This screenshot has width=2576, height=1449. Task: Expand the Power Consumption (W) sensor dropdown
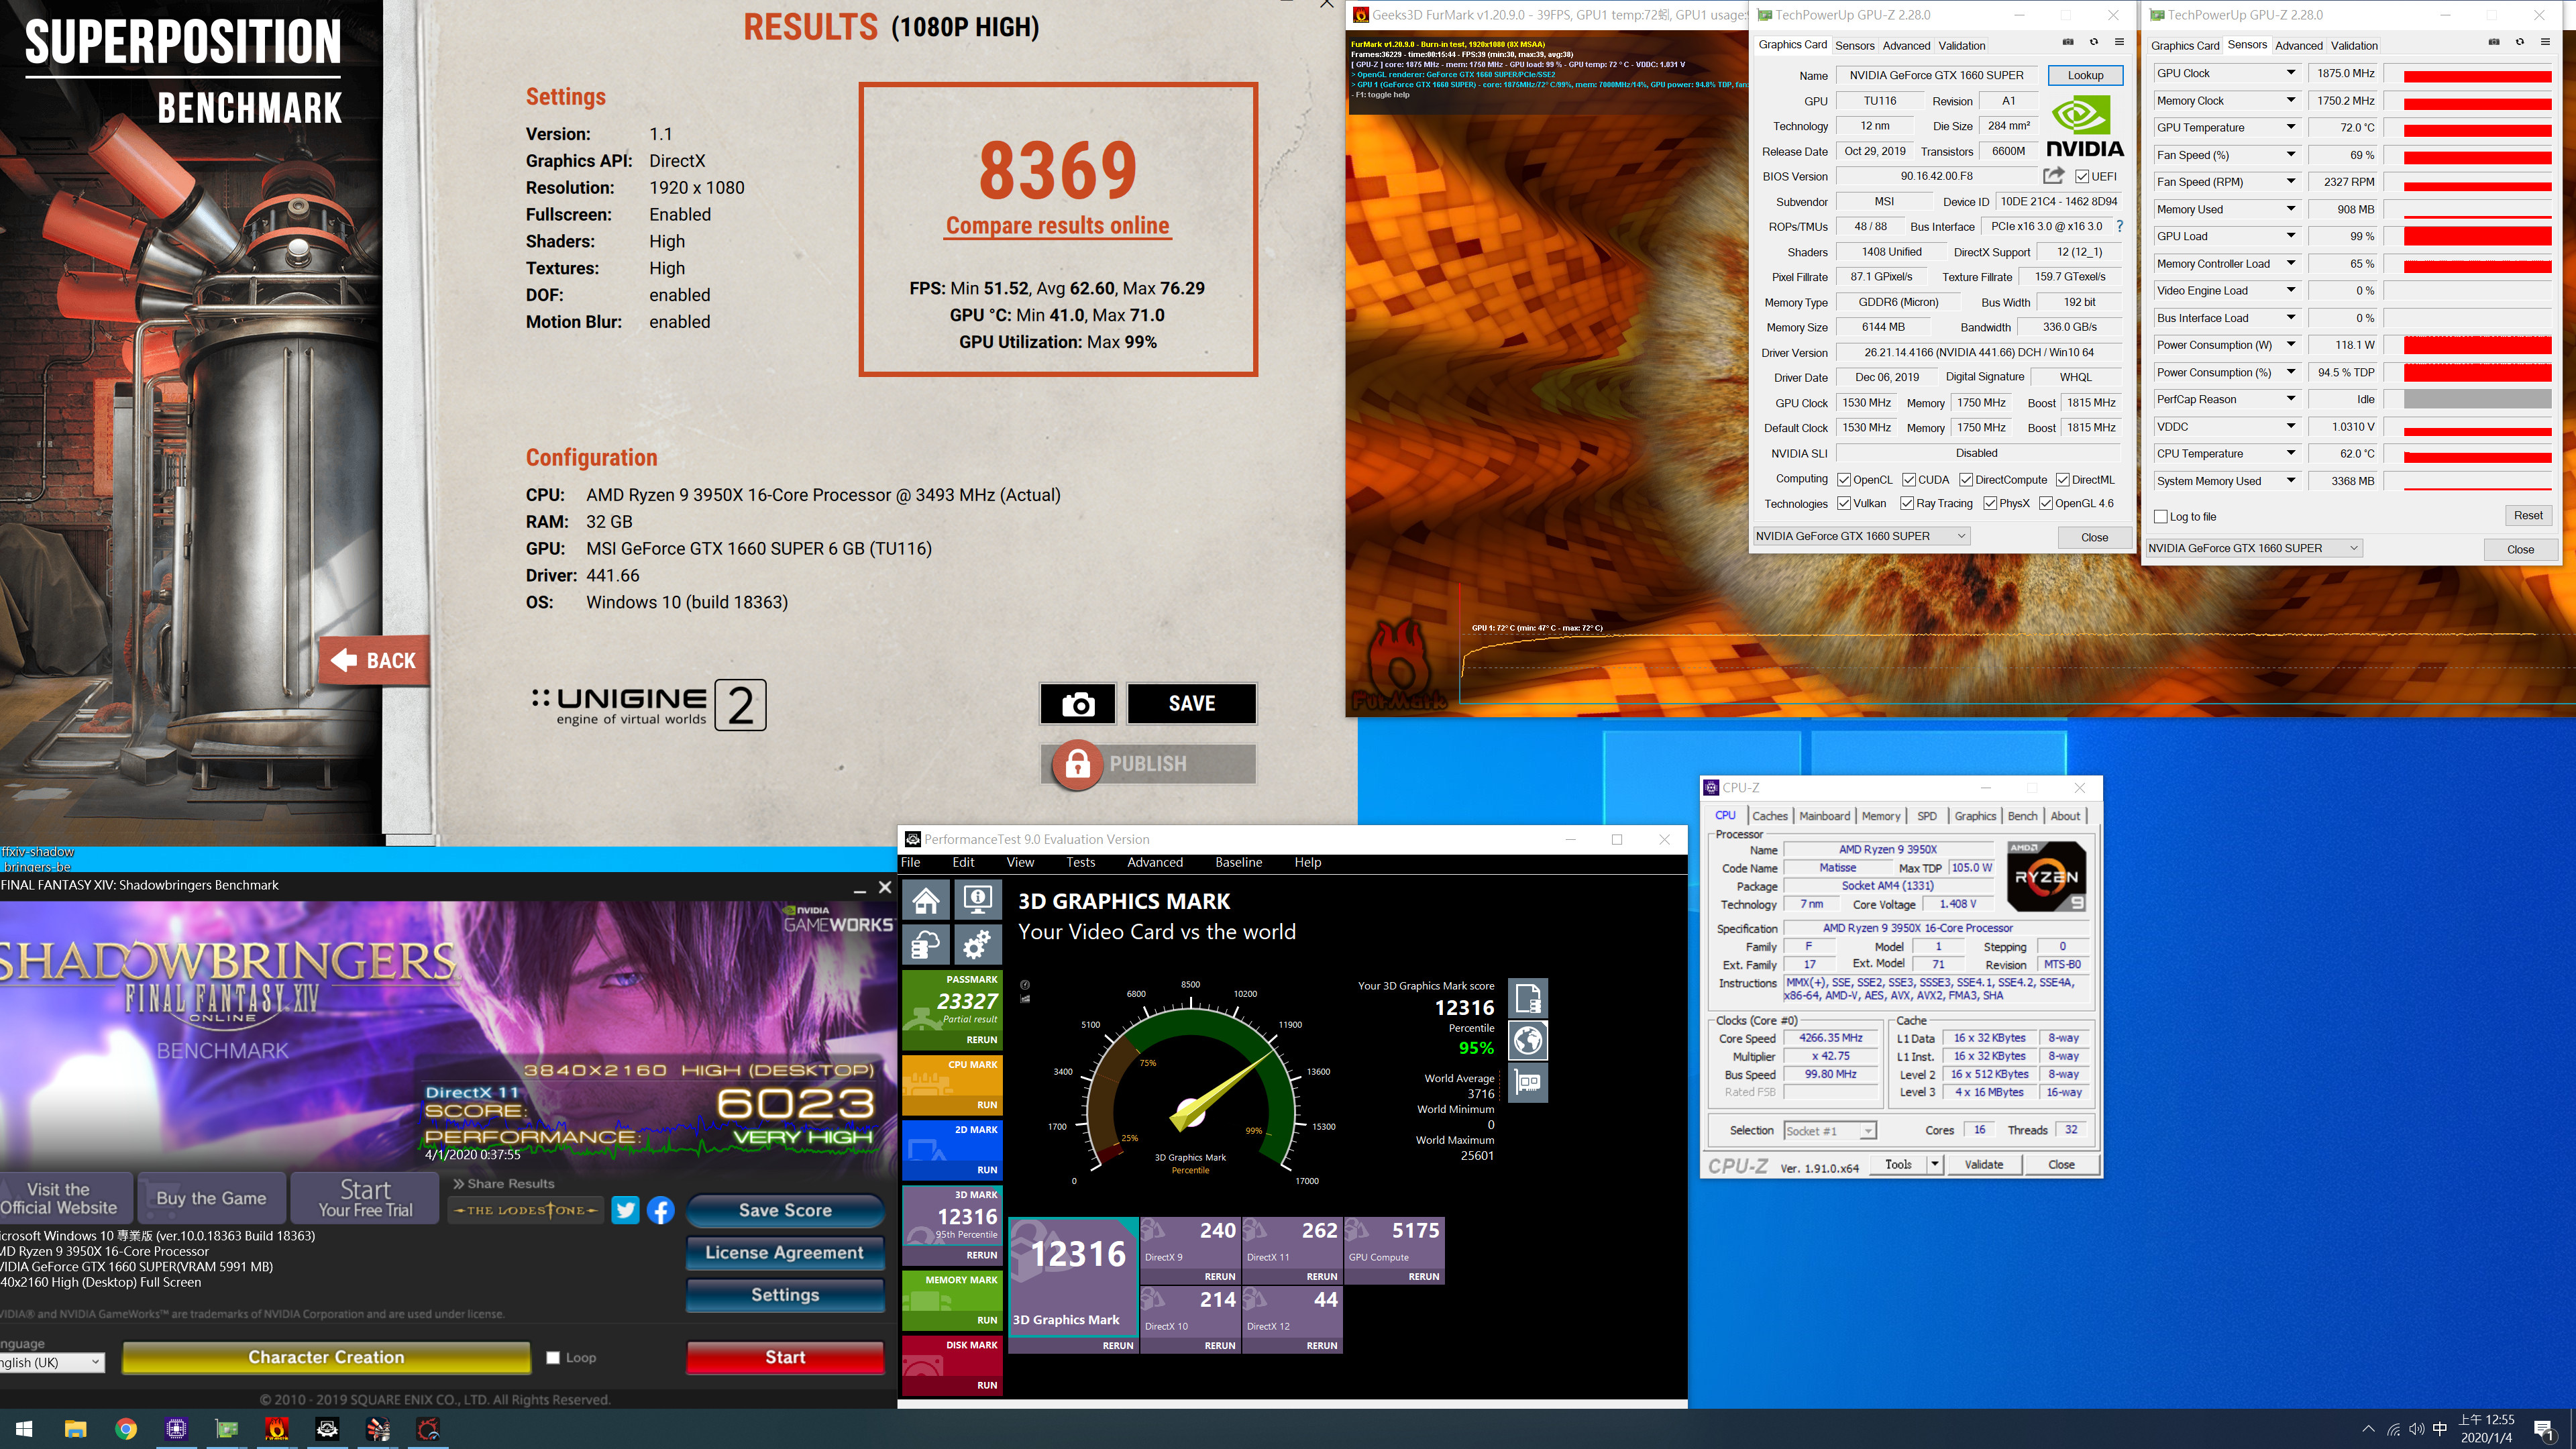(x=2291, y=345)
